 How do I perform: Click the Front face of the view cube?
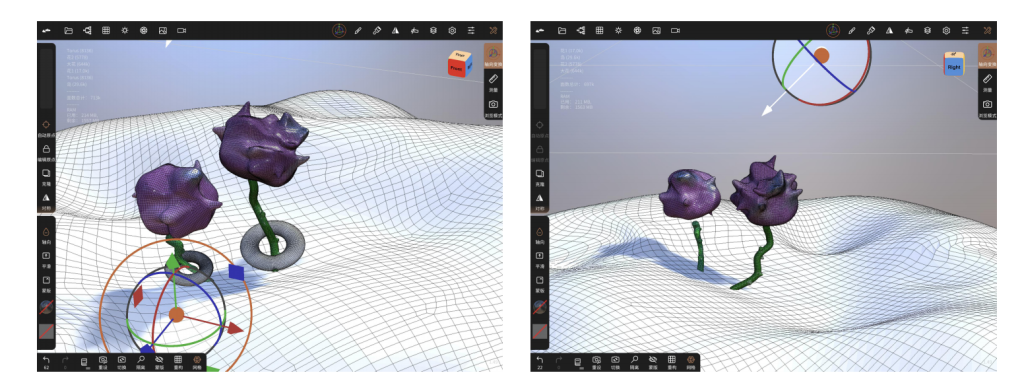[x=456, y=67]
